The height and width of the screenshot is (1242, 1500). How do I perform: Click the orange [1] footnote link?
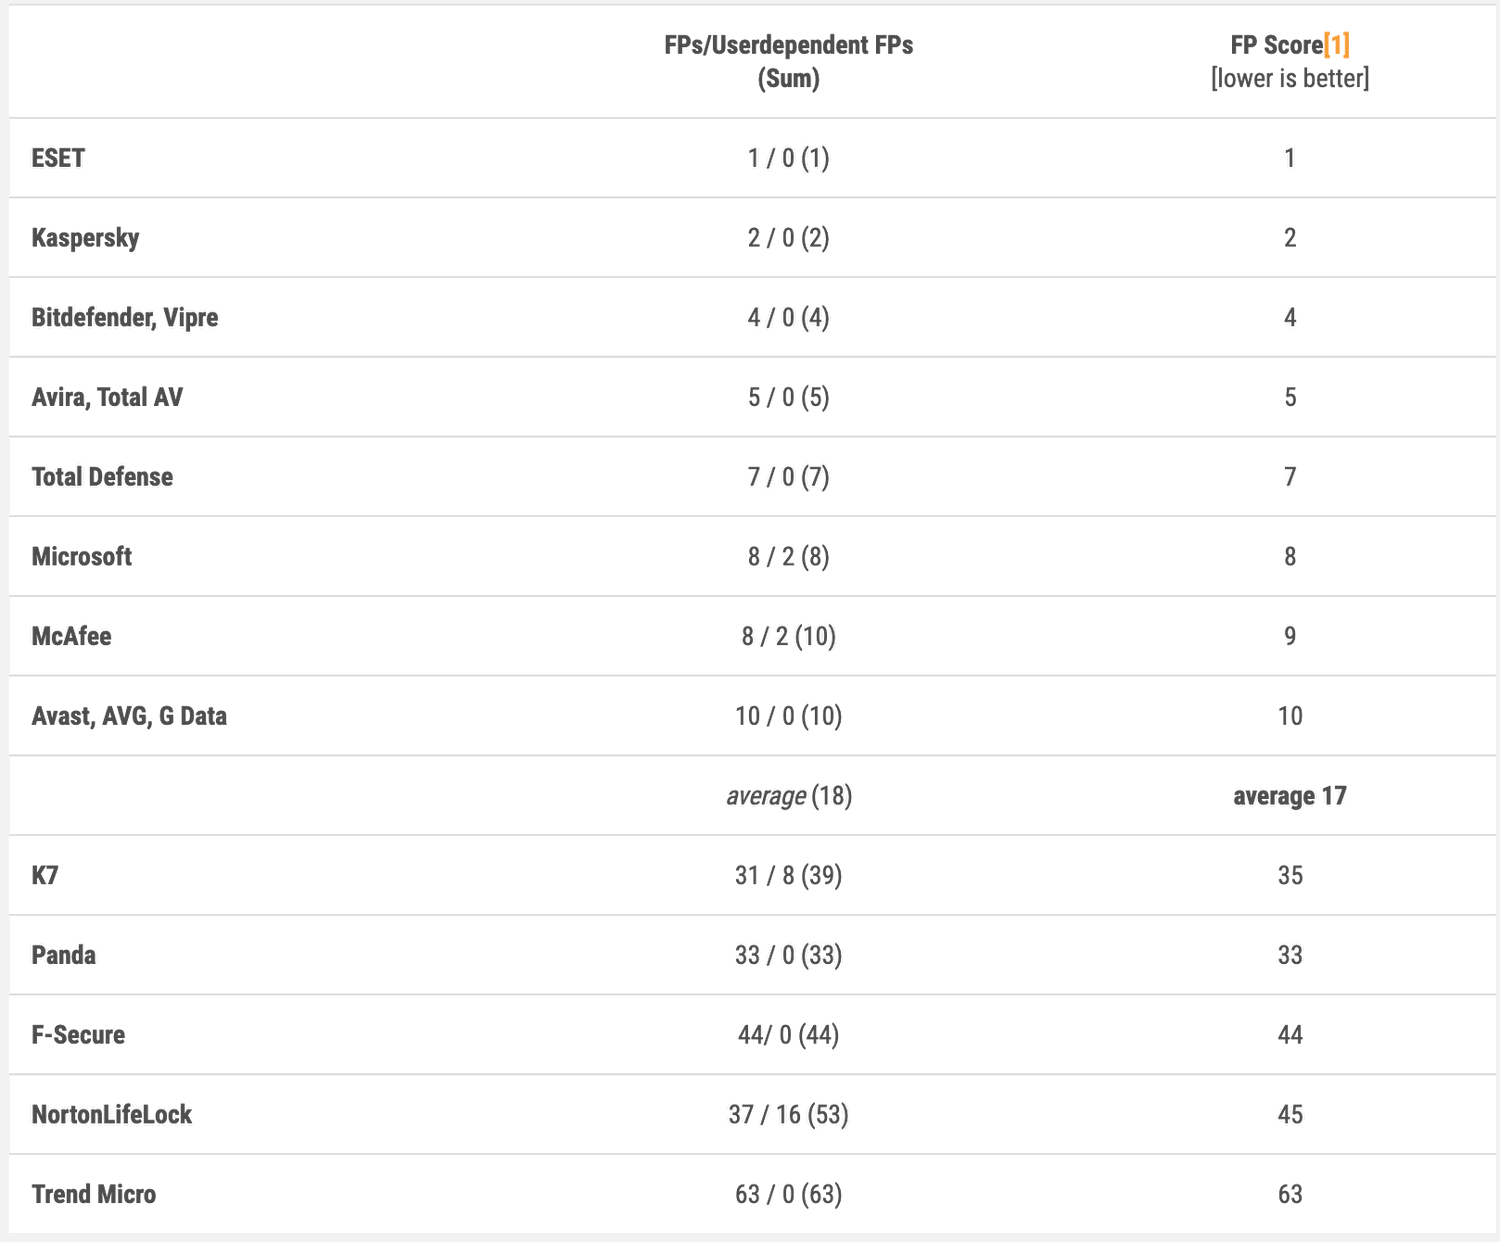coord(1337,45)
